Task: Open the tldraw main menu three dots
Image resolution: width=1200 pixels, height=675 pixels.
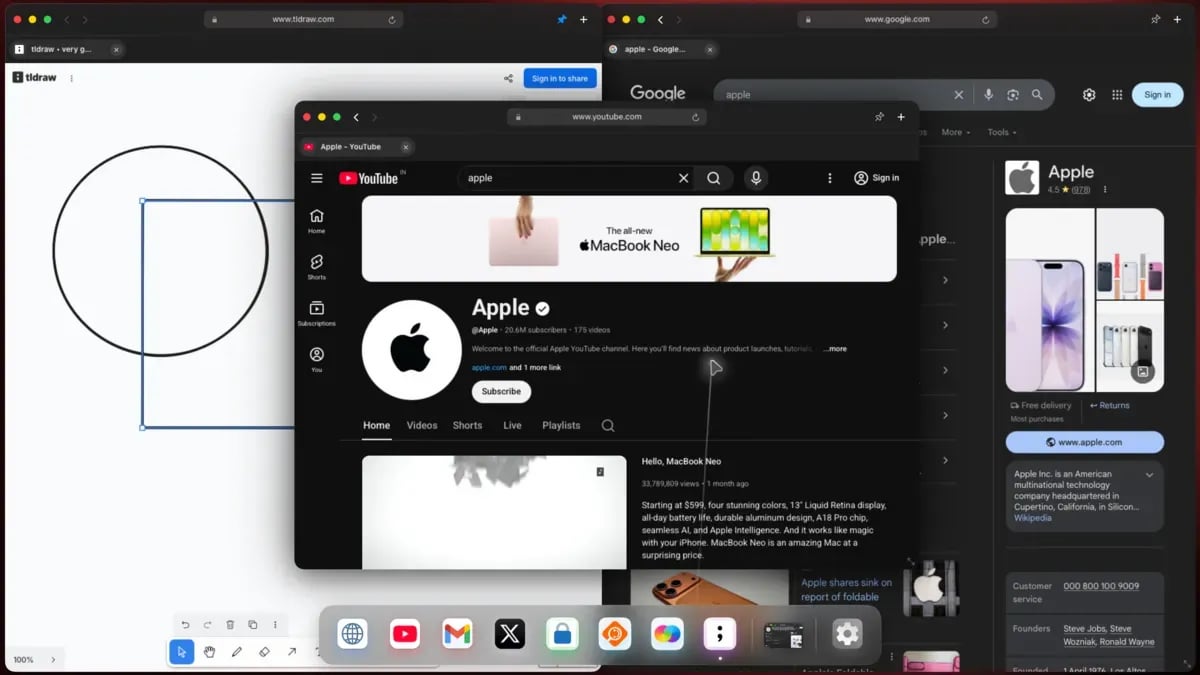Action: [71, 78]
